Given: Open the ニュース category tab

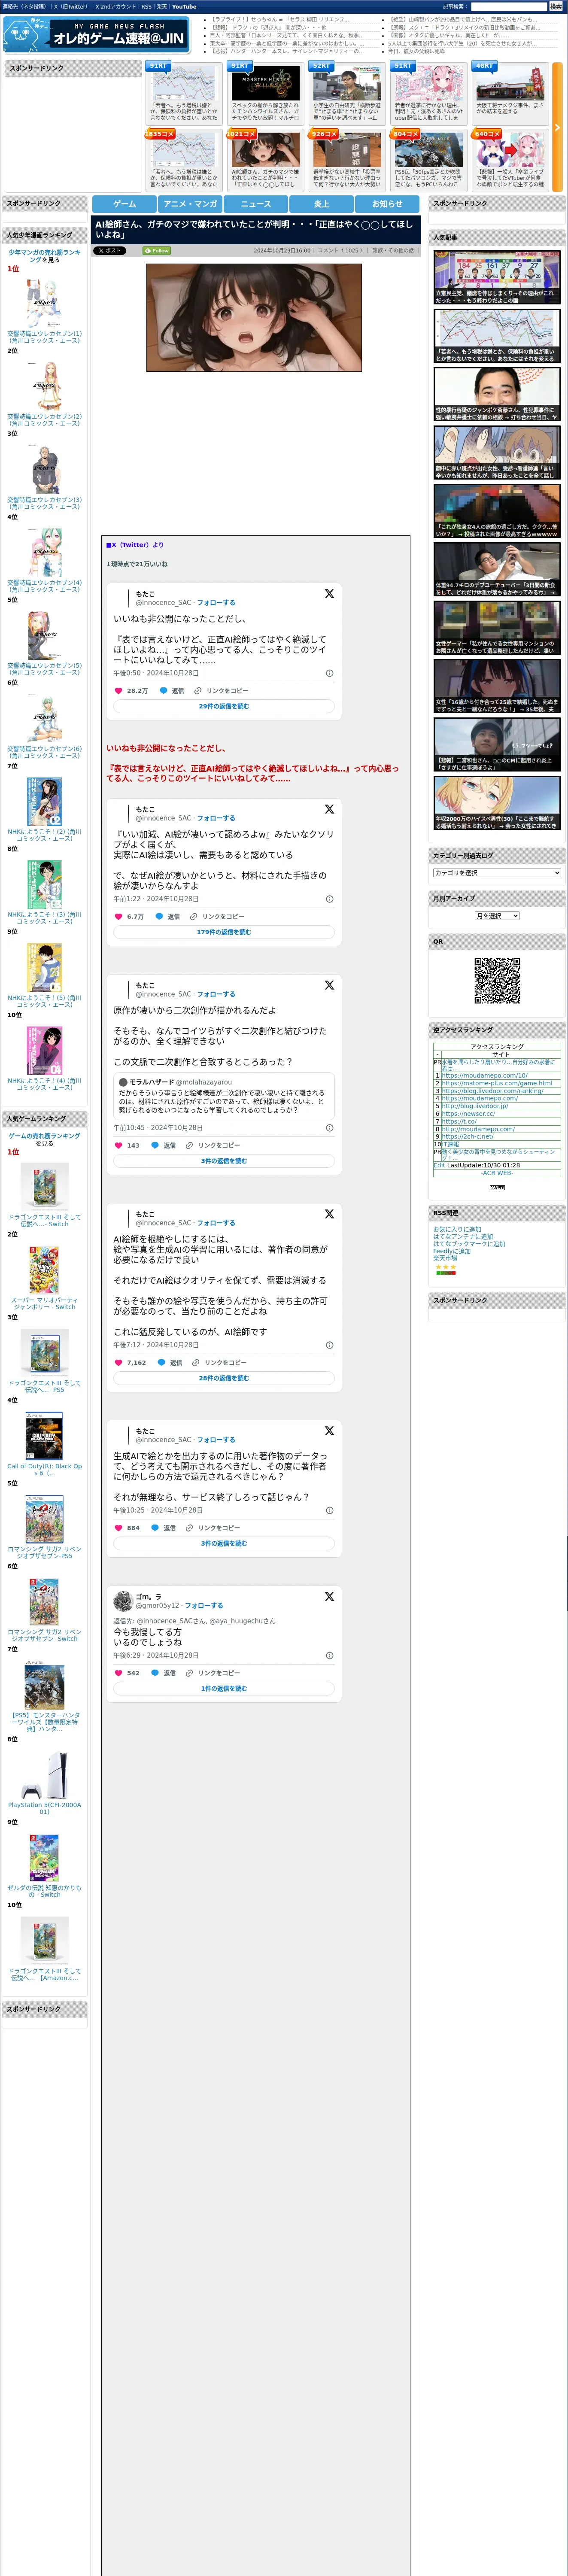Looking at the screenshot, I should [x=256, y=203].
